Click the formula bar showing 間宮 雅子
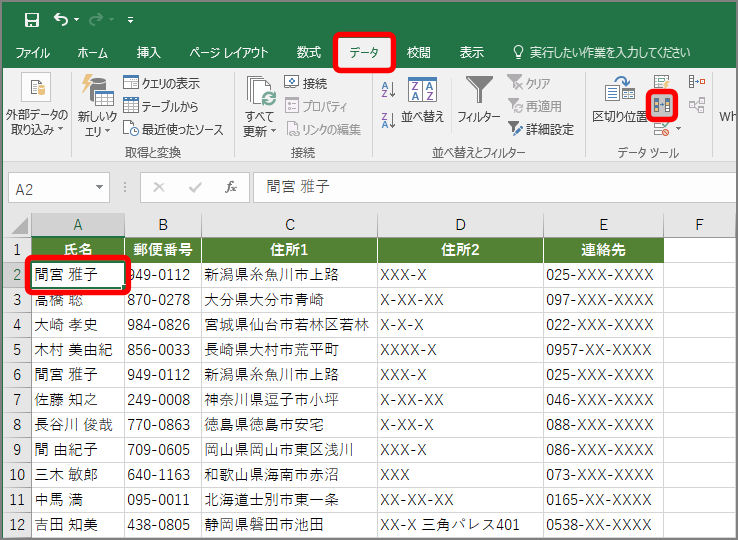 [x=495, y=187]
